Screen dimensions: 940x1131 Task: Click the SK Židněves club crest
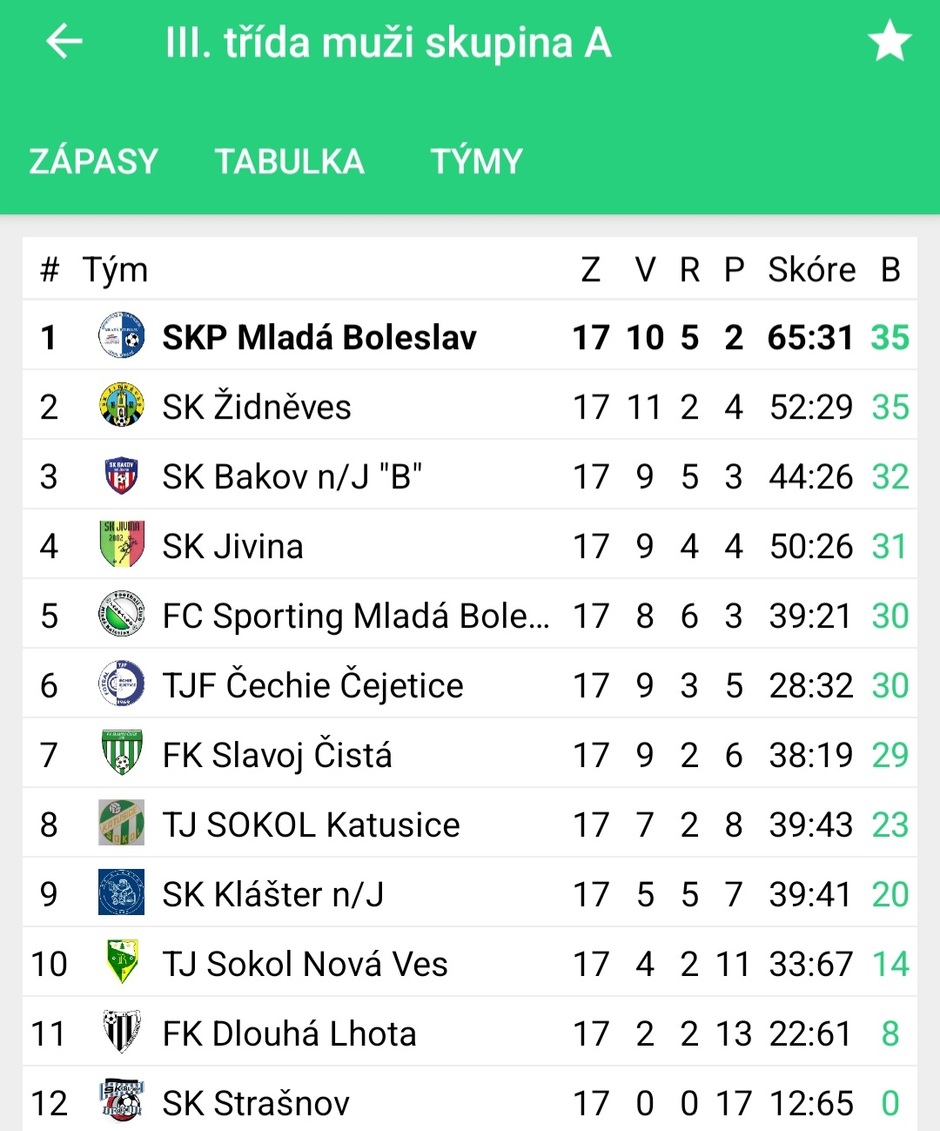click(121, 405)
